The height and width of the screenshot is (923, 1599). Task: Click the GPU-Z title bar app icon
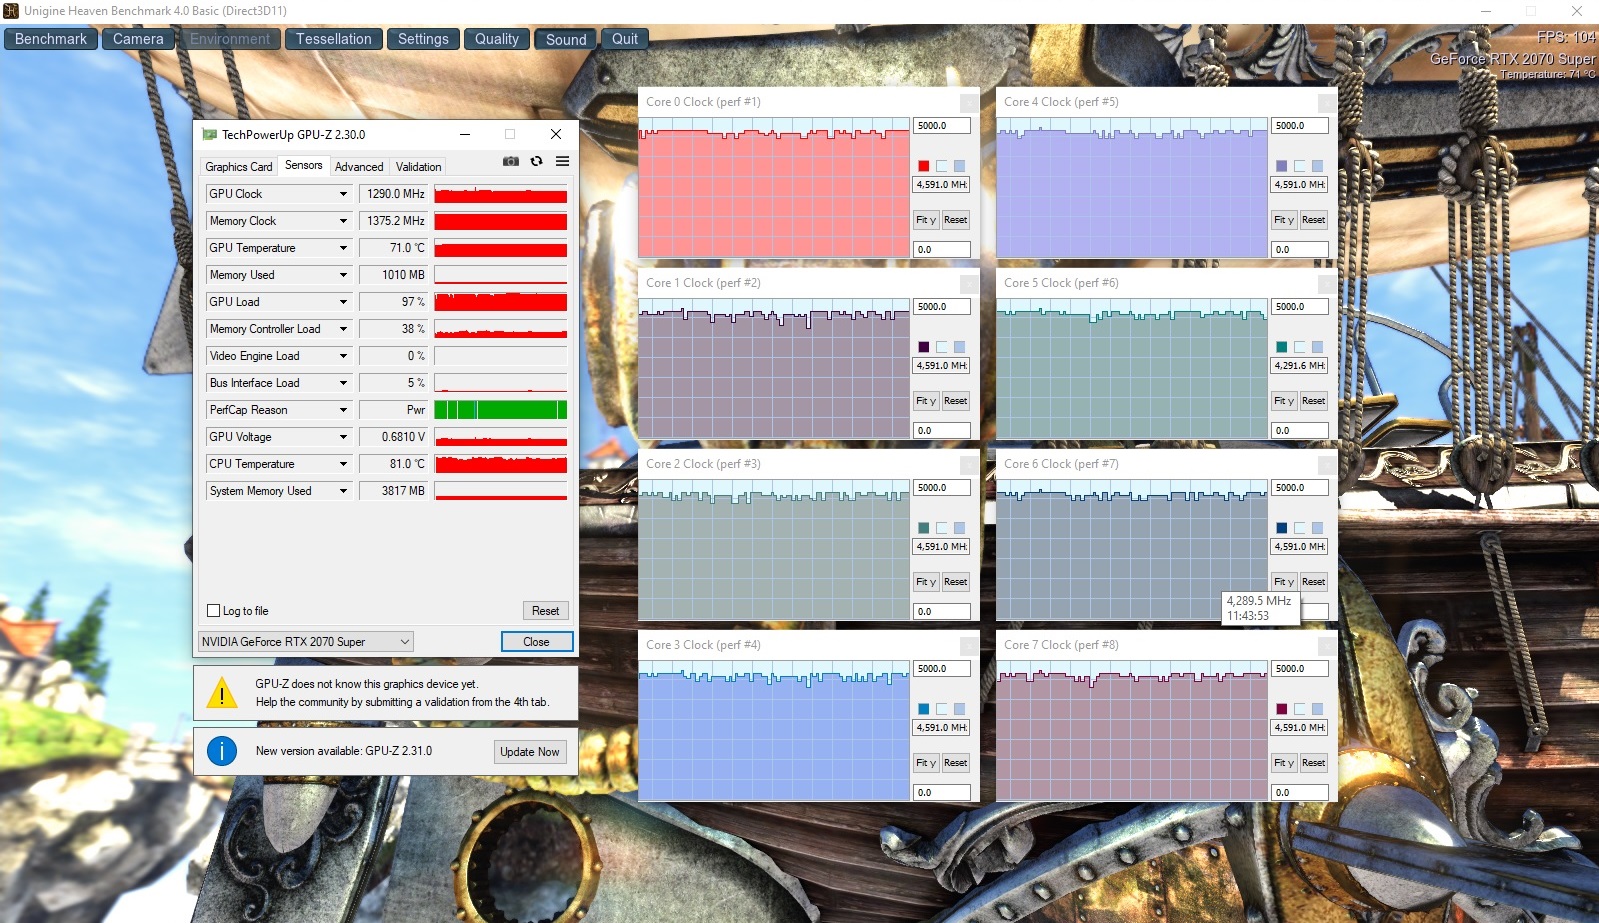(209, 134)
